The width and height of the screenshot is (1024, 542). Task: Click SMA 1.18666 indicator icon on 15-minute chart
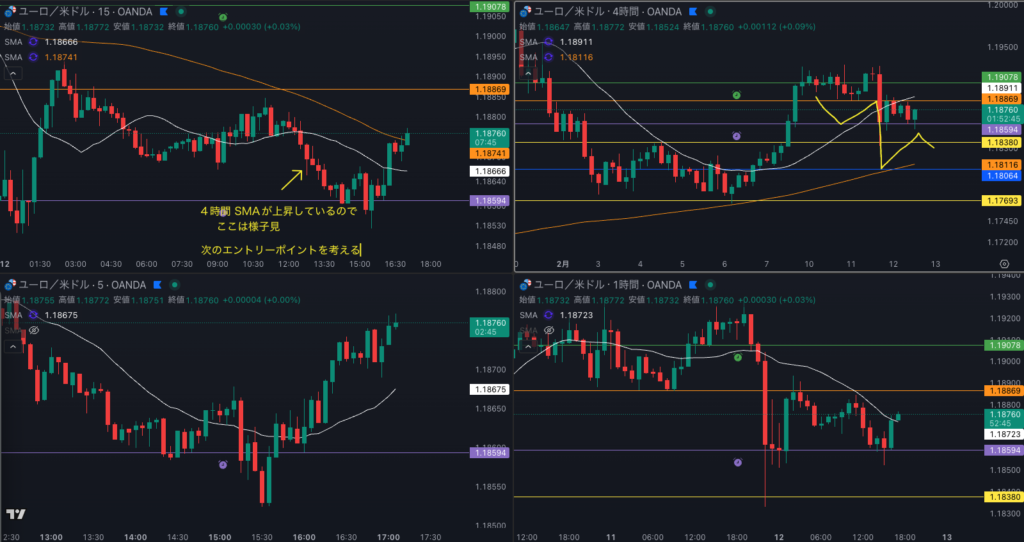click(33, 42)
